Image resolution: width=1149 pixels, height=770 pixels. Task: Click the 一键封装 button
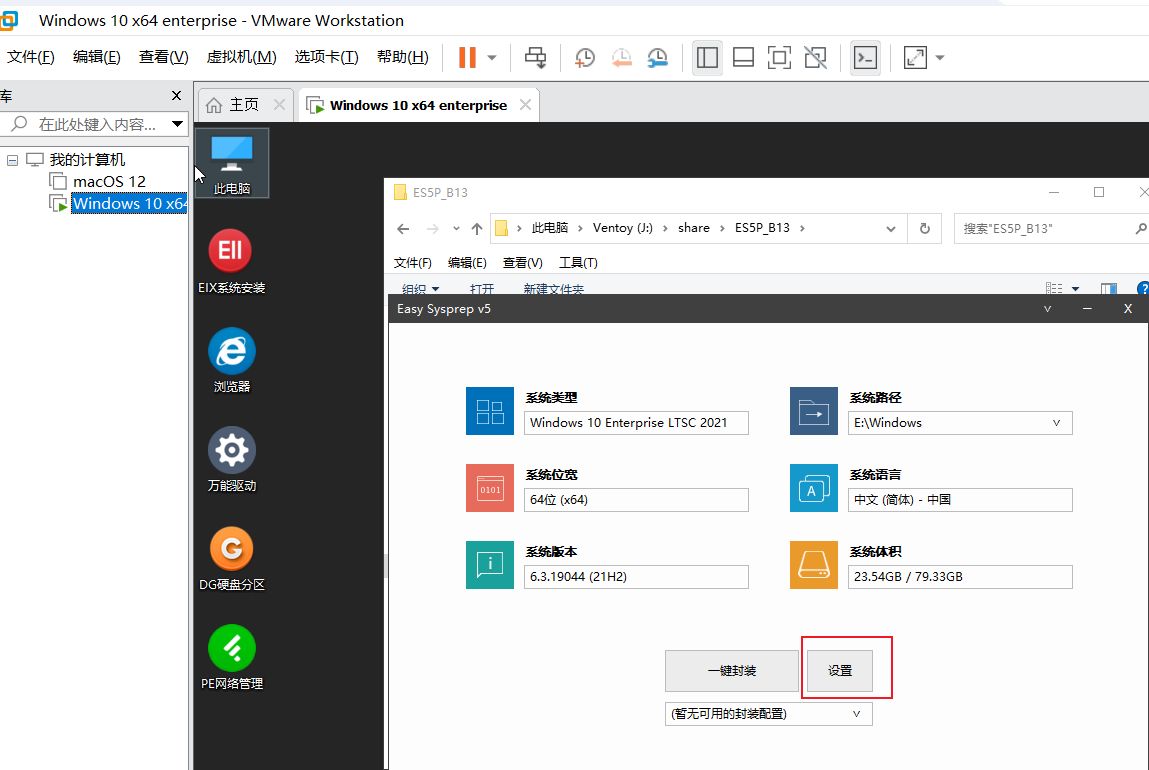(x=731, y=671)
